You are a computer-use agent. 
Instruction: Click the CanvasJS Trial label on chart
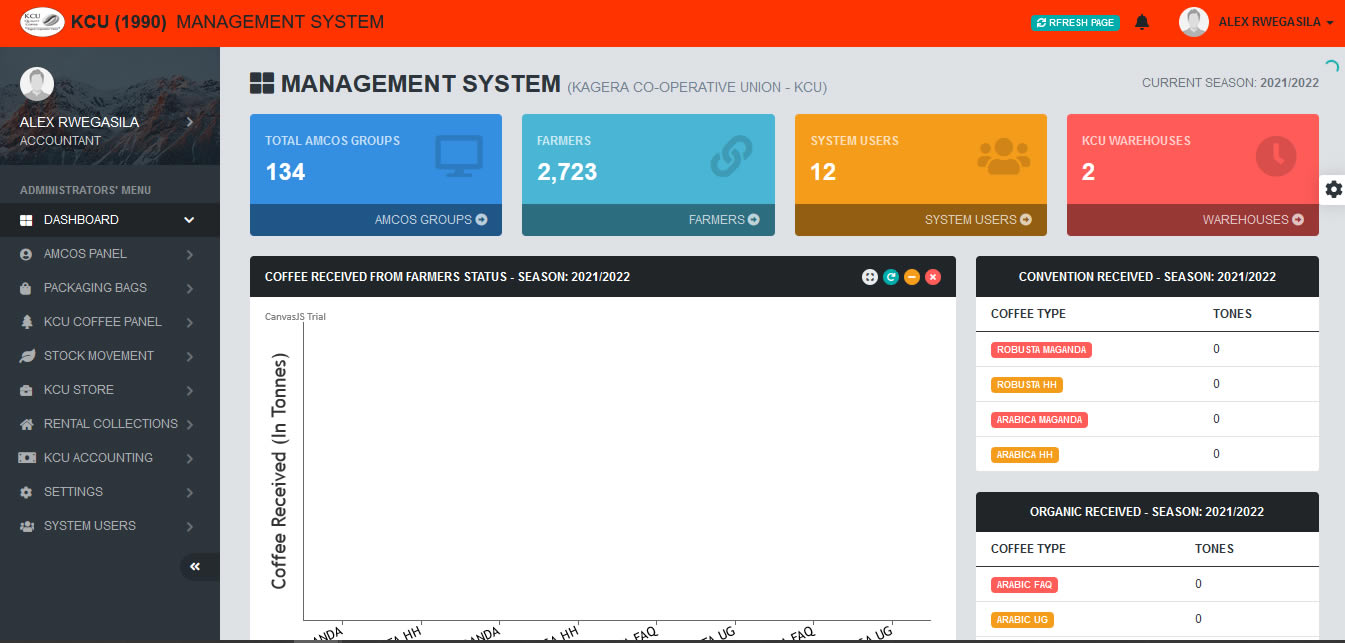click(295, 317)
